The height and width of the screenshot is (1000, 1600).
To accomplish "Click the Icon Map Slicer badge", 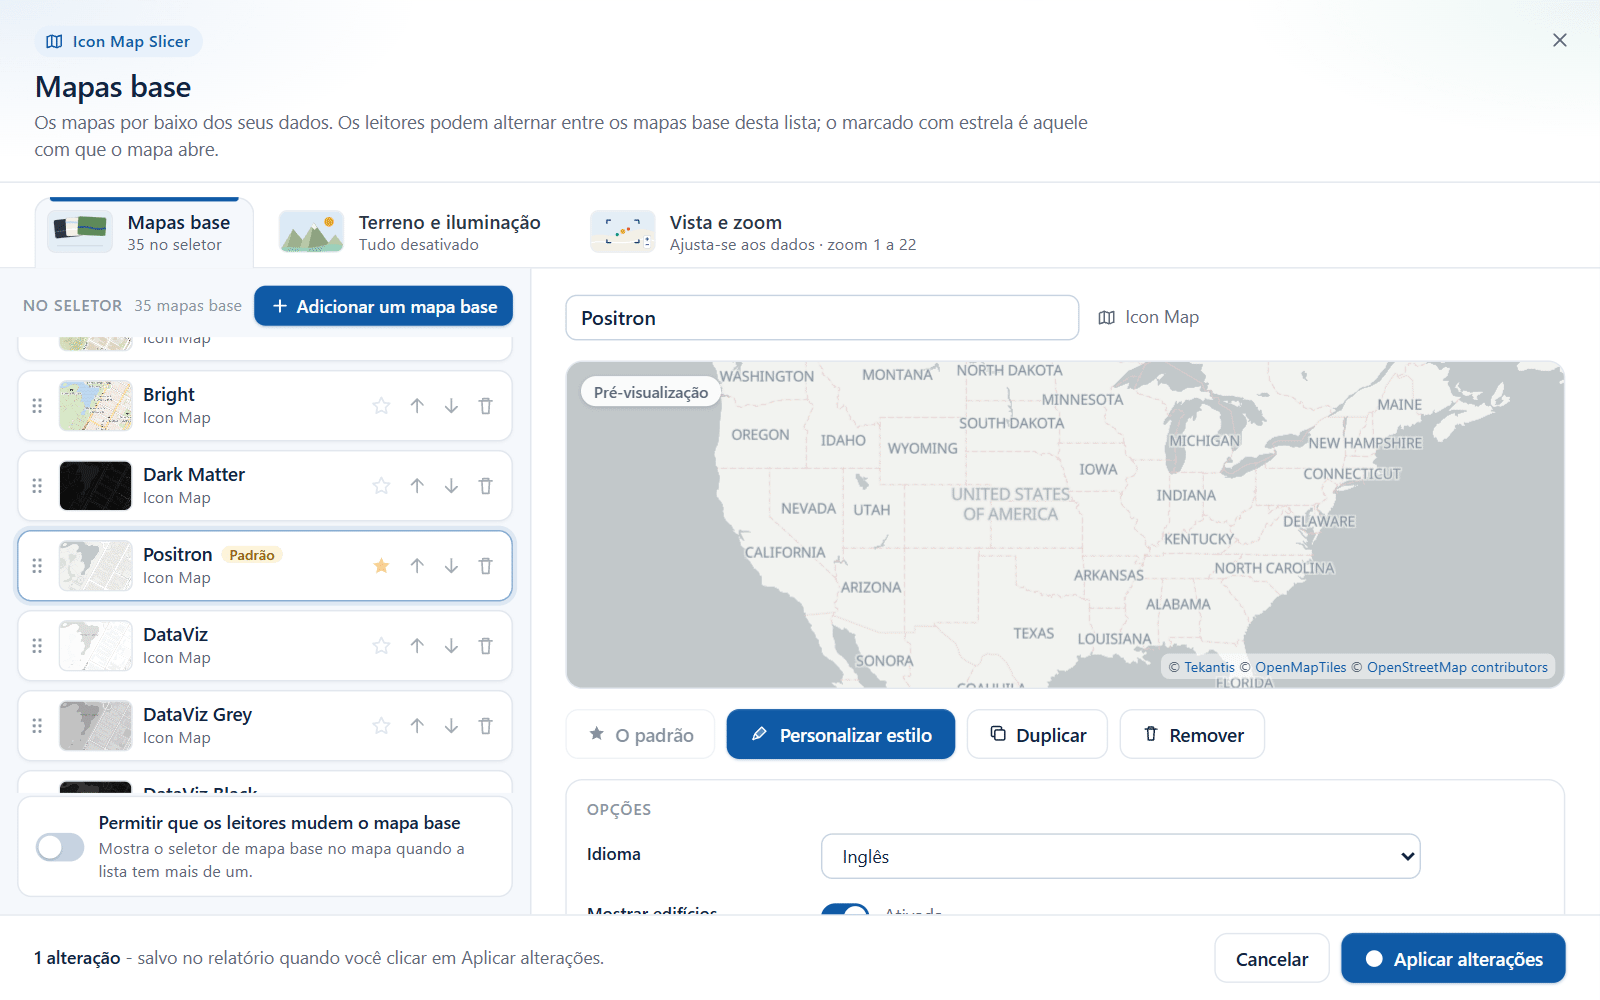I will (118, 41).
